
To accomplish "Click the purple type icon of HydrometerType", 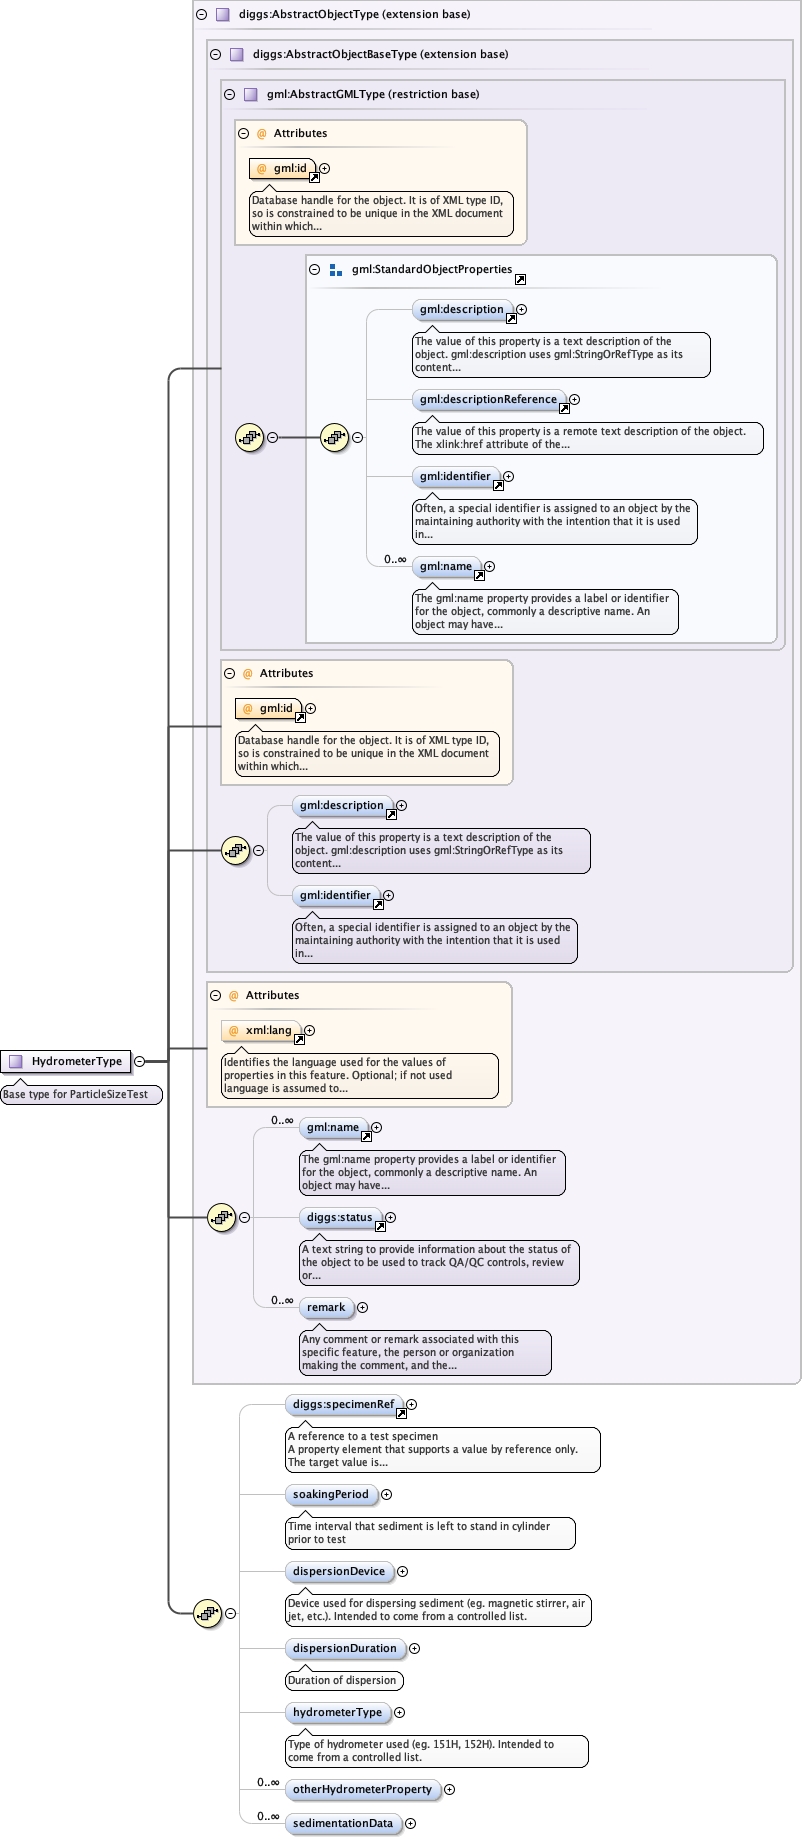I will pos(16,1061).
